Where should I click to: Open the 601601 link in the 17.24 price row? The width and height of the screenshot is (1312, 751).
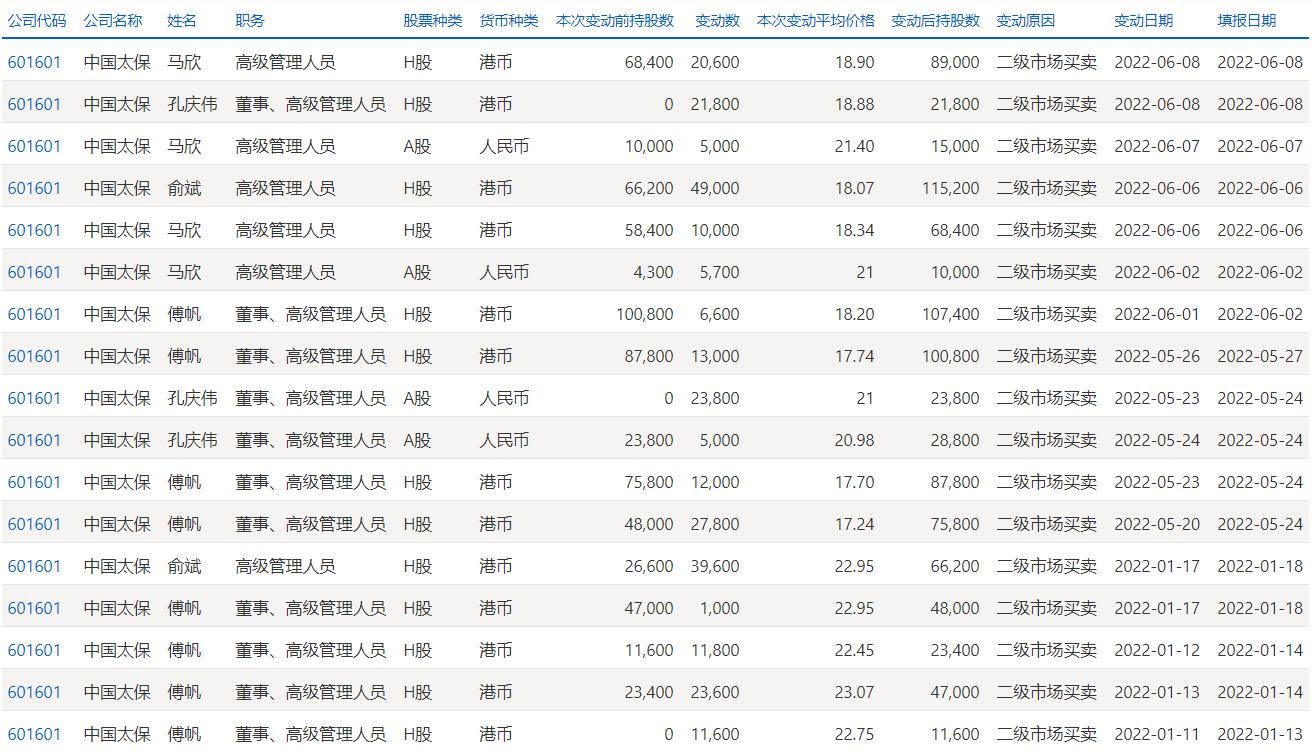tap(34, 524)
